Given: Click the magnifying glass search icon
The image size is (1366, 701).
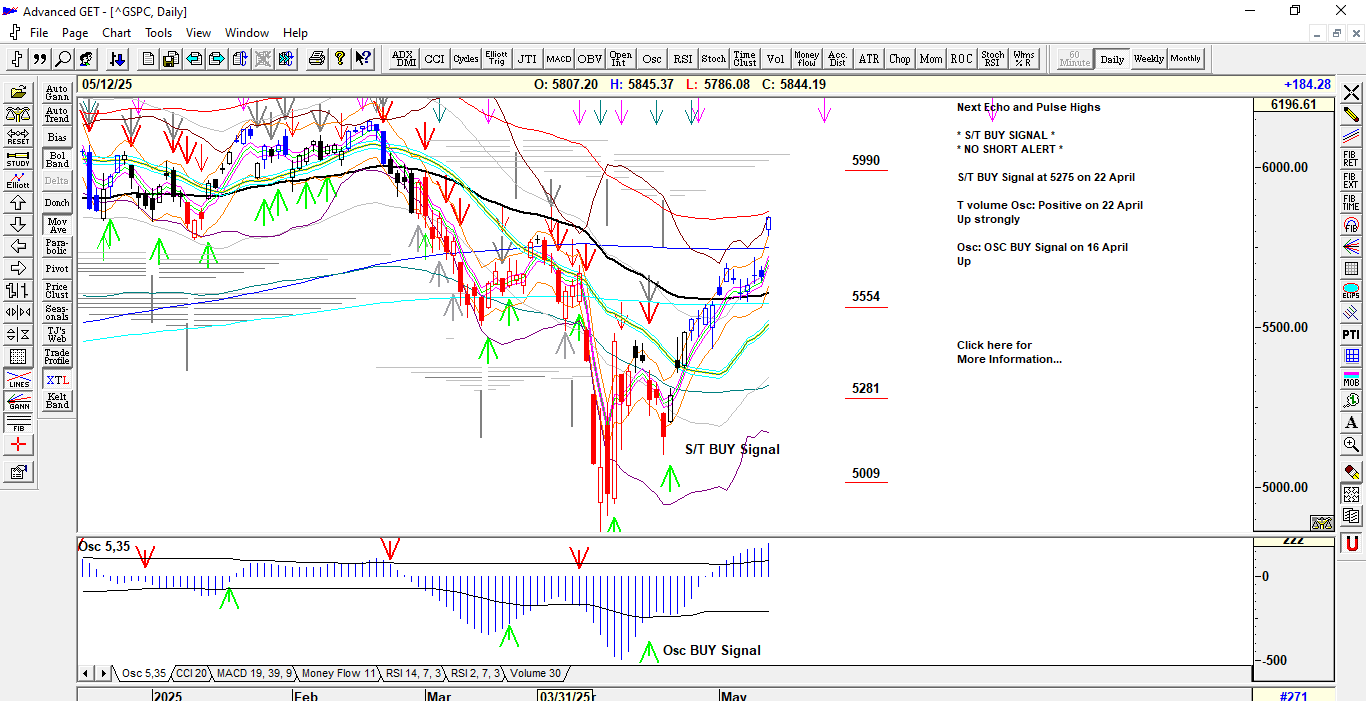Looking at the screenshot, I should pyautogui.click(x=63, y=59).
